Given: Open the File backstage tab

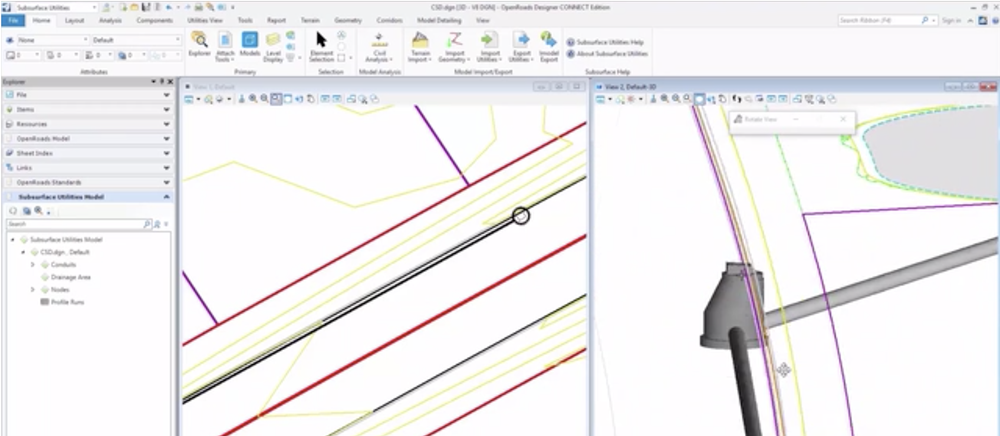Looking at the screenshot, I should (13, 20).
